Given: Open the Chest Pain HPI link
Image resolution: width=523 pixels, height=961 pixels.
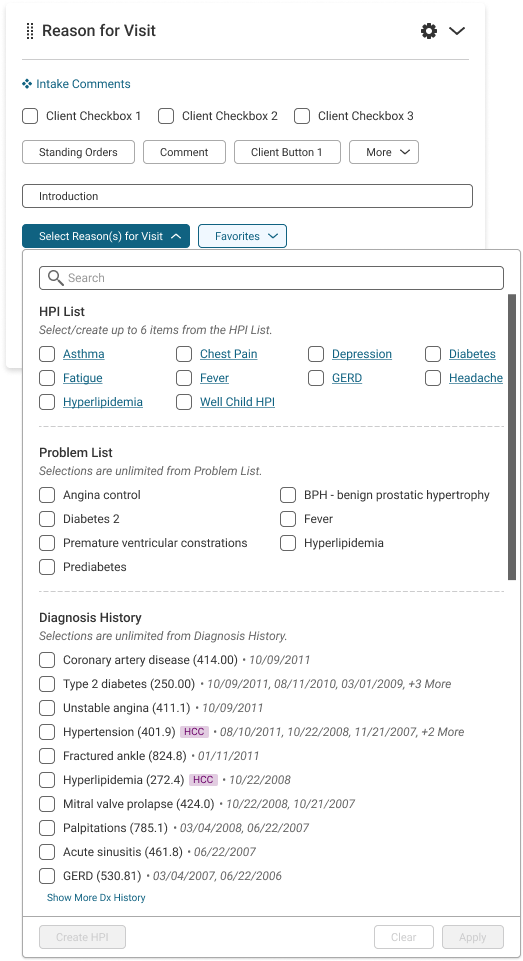Looking at the screenshot, I should [x=229, y=354].
